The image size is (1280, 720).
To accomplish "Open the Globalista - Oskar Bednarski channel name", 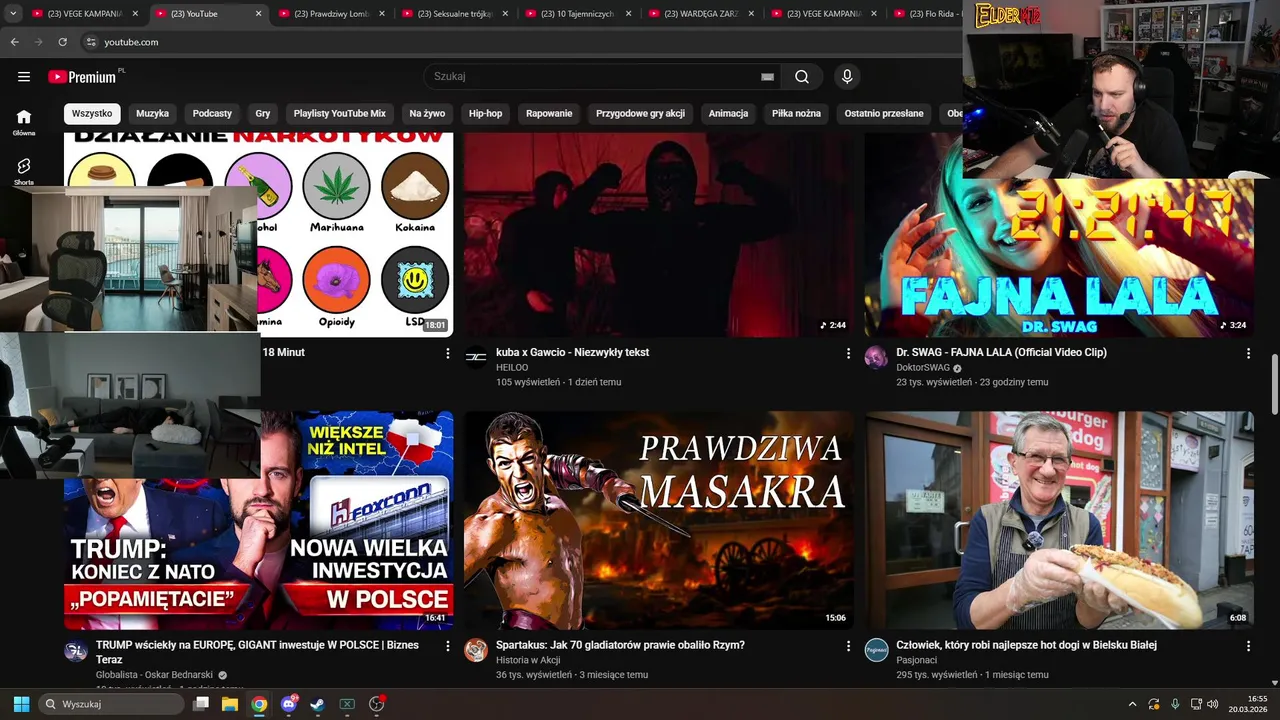I will point(154,675).
